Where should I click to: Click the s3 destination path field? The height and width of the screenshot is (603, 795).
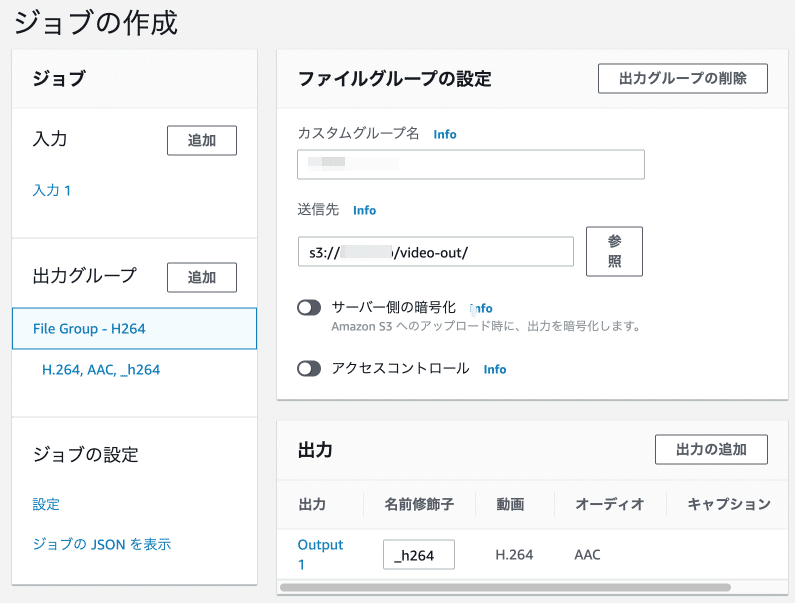[x=435, y=251]
